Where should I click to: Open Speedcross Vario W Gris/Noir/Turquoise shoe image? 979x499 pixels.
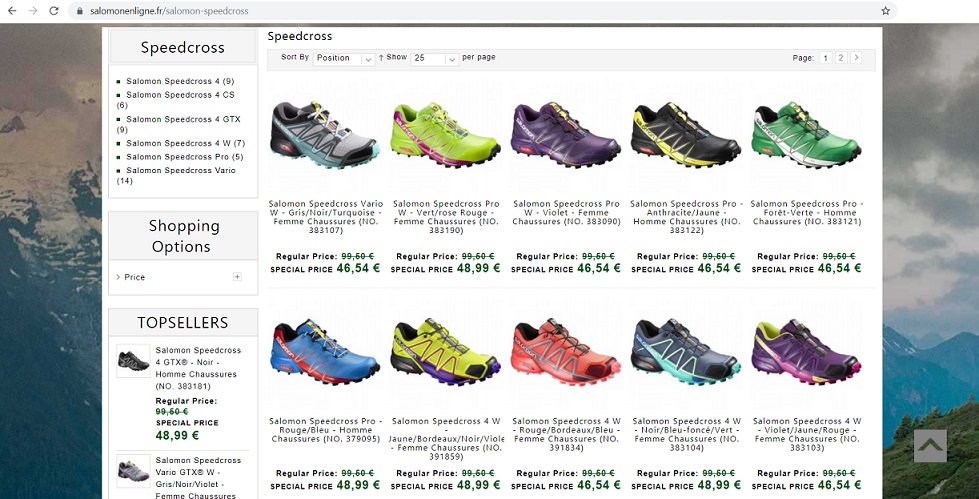pyautogui.click(x=325, y=135)
